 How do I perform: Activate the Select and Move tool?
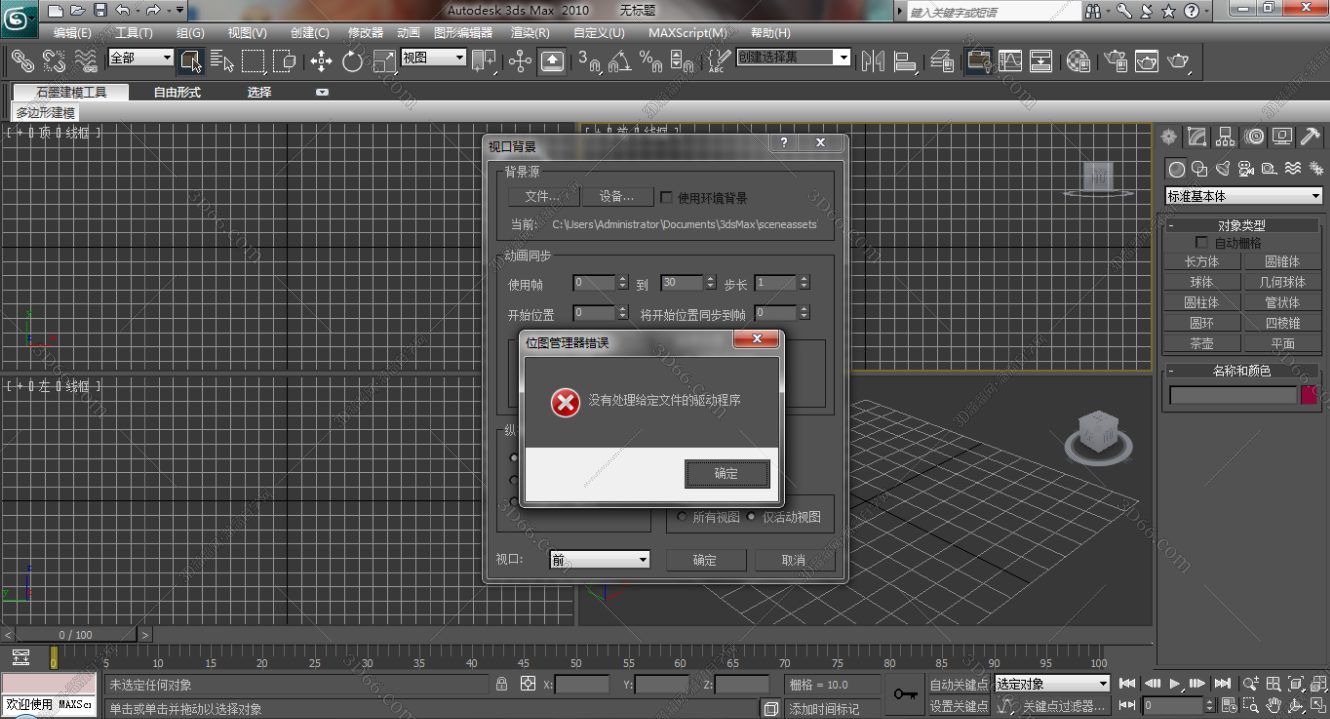(x=319, y=61)
